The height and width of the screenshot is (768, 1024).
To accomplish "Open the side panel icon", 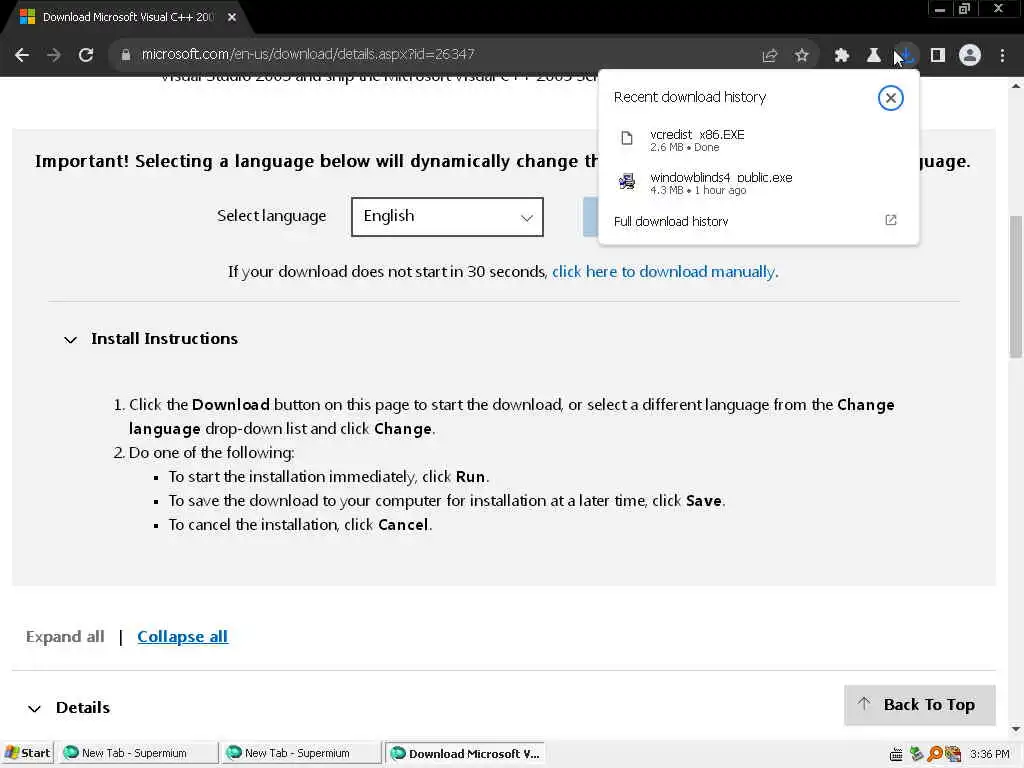I will tap(938, 56).
